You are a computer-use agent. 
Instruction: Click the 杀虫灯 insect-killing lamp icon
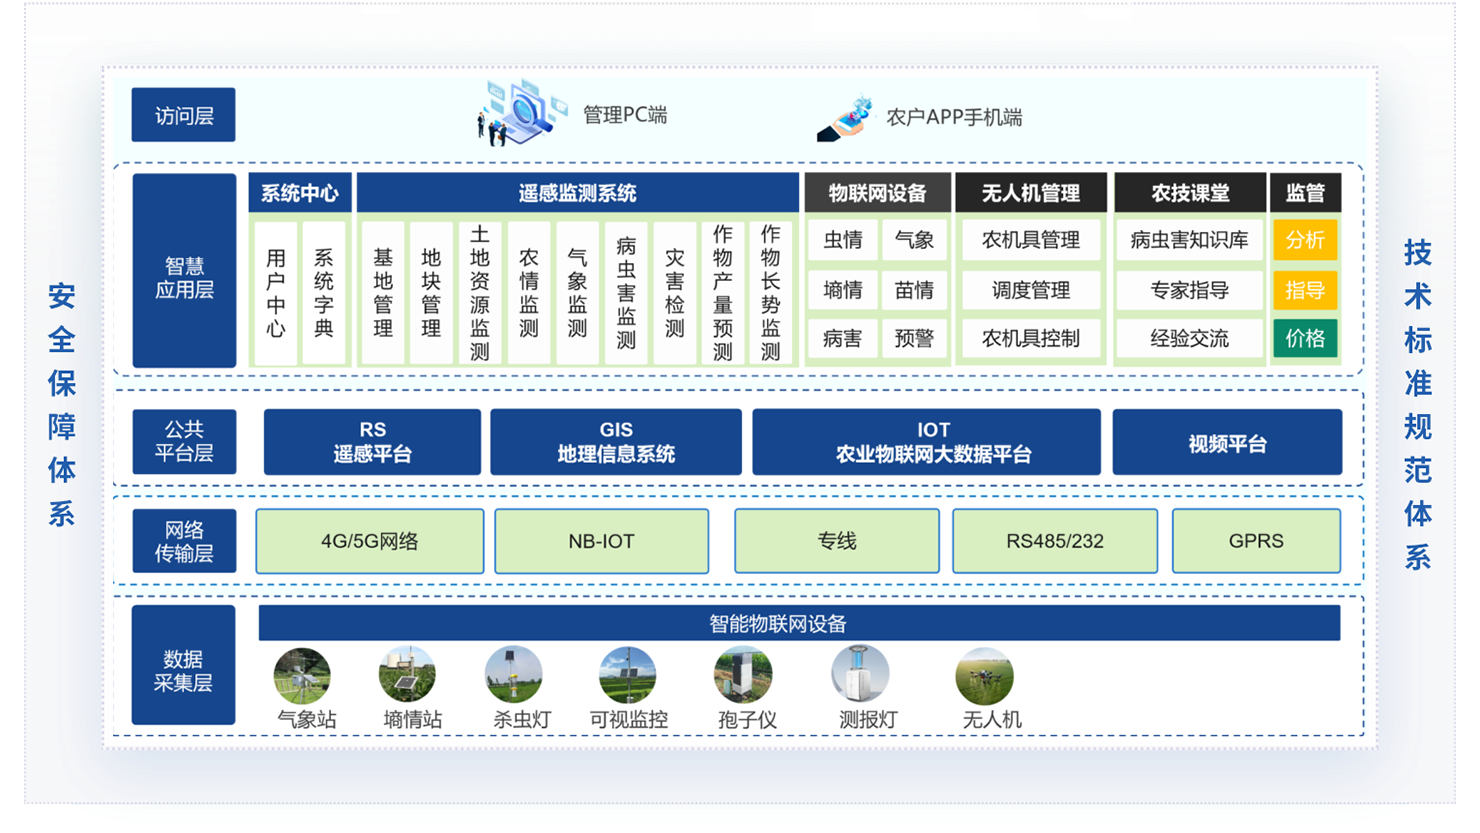coord(515,676)
